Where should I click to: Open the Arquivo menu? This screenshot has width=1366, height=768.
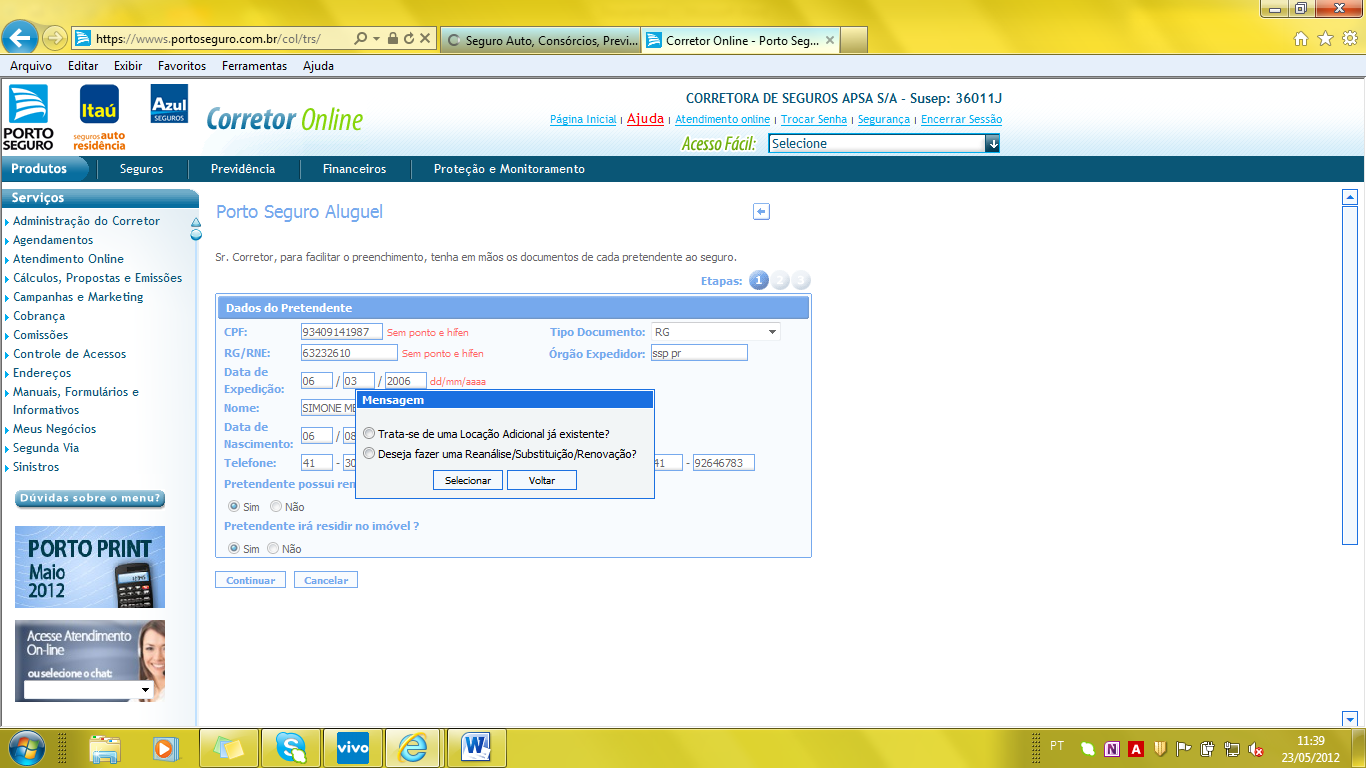pyautogui.click(x=31, y=66)
